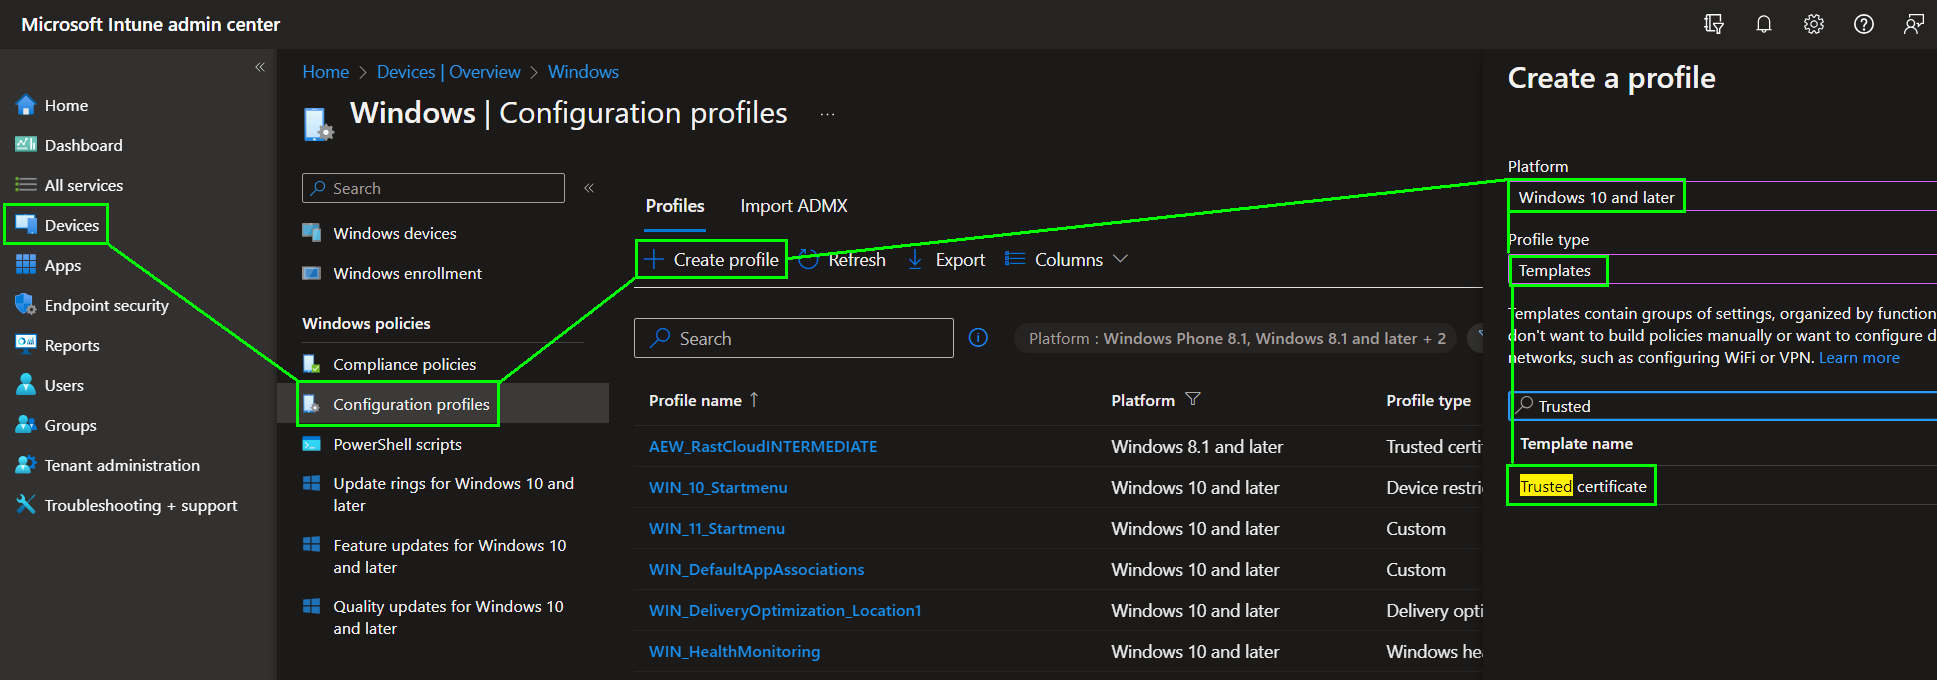Image resolution: width=1937 pixels, height=680 pixels.
Task: Select Configuration profiles in Windows policies
Action: 410,404
